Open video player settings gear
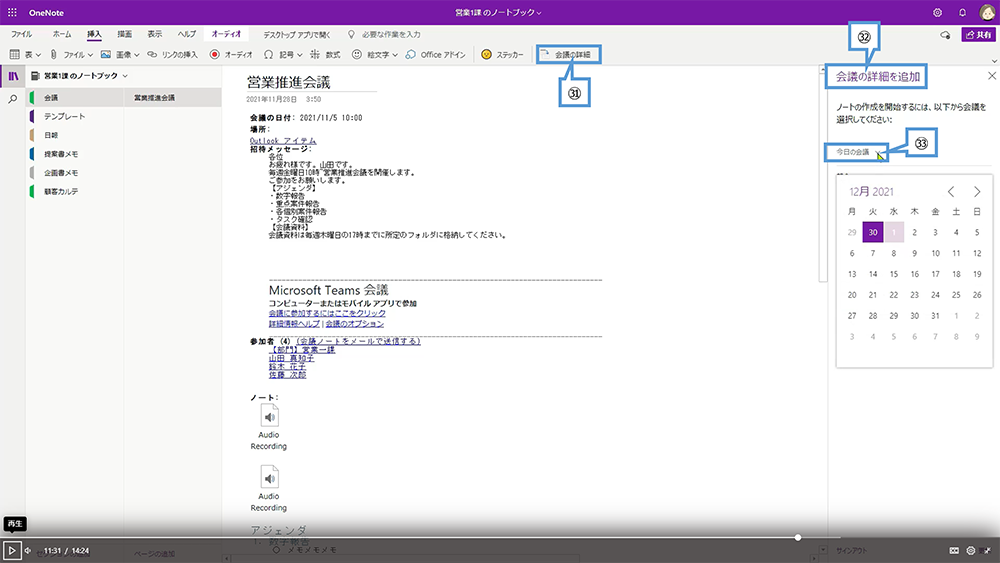The height and width of the screenshot is (563, 1000). pos(971,550)
